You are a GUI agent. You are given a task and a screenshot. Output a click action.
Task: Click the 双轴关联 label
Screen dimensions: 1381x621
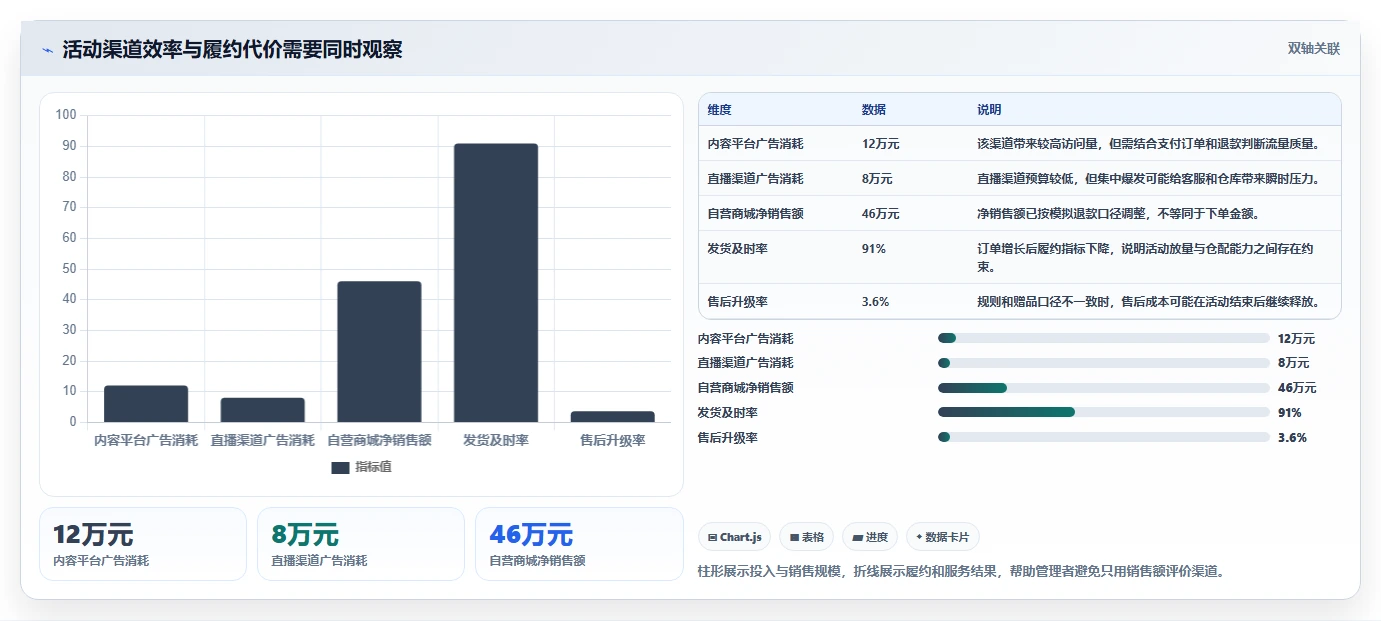[1313, 49]
